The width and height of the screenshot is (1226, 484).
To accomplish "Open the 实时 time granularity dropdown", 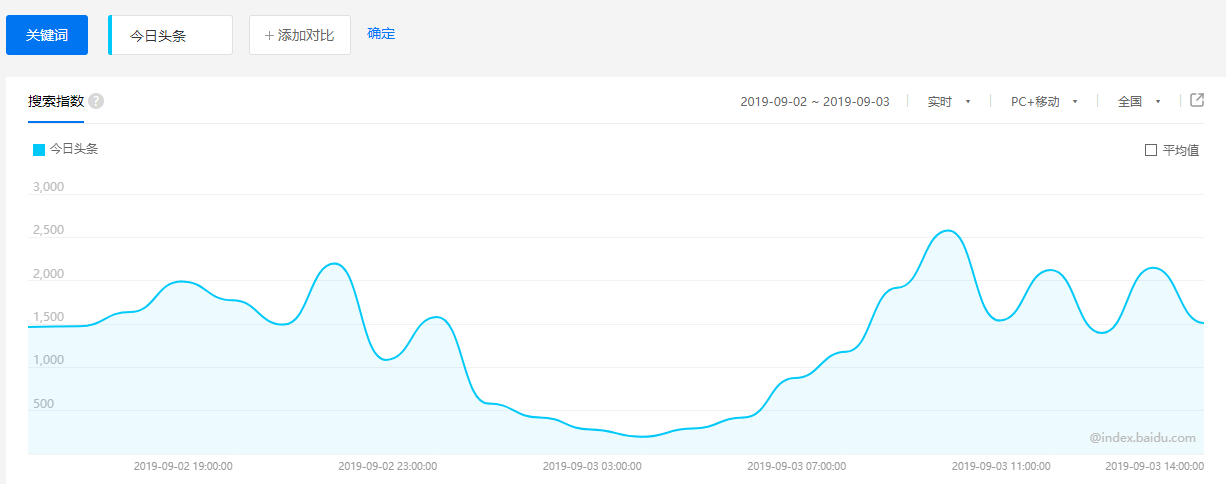I will pos(949,102).
